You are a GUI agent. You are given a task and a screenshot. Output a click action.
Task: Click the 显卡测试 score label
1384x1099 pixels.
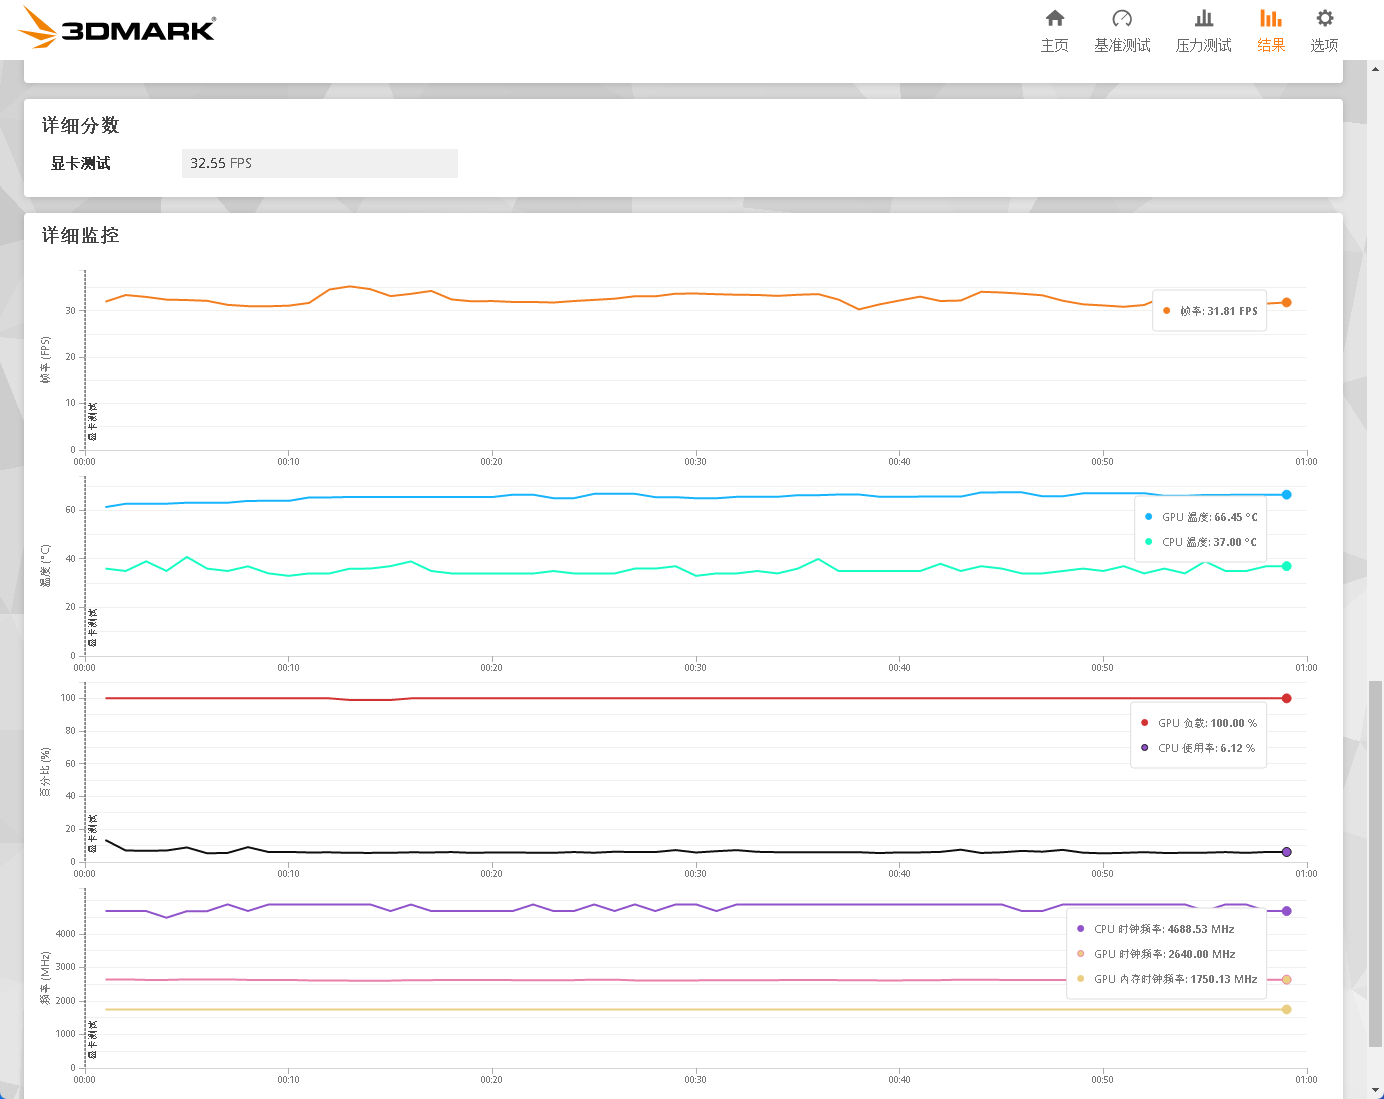pyautogui.click(x=80, y=163)
